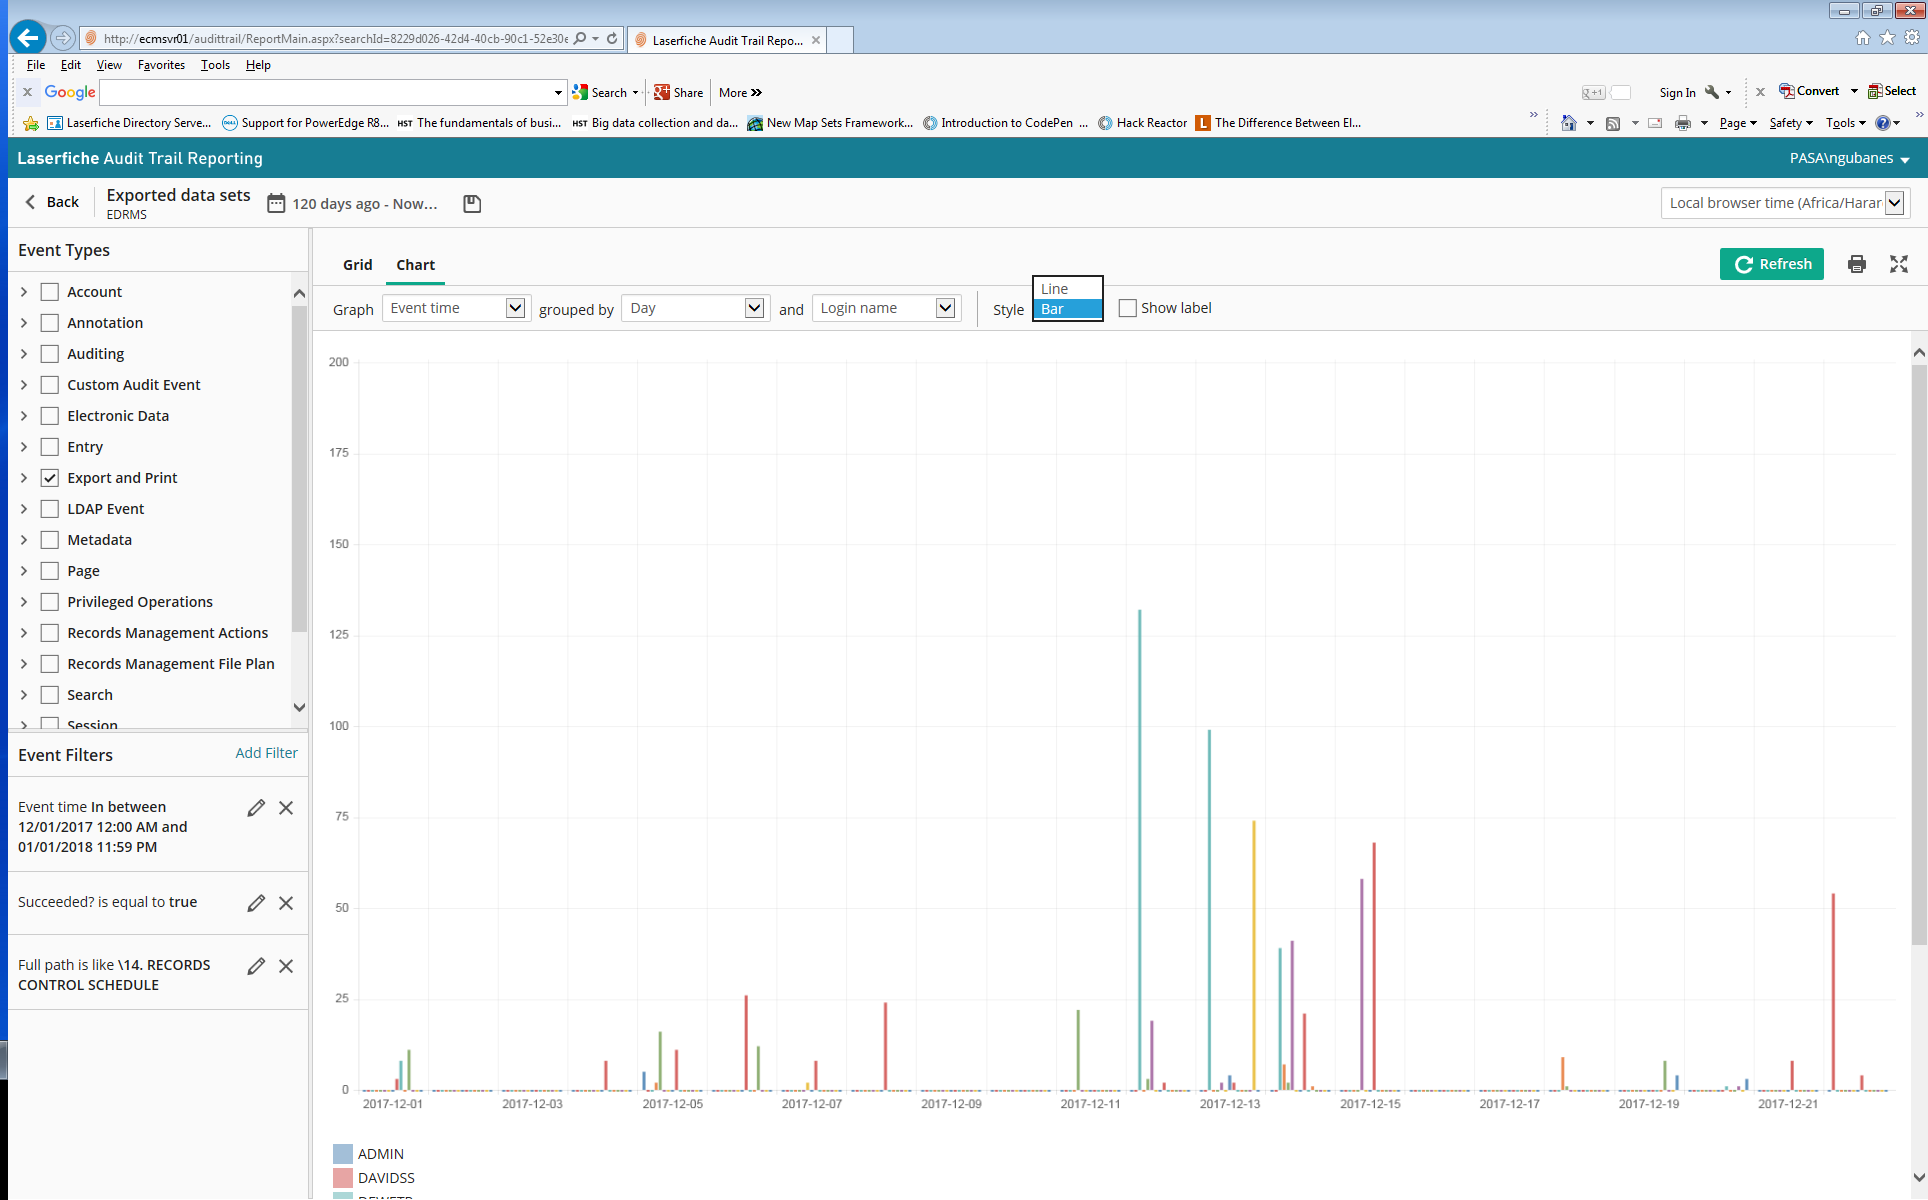Open the Event time graph dropdown

(456, 308)
